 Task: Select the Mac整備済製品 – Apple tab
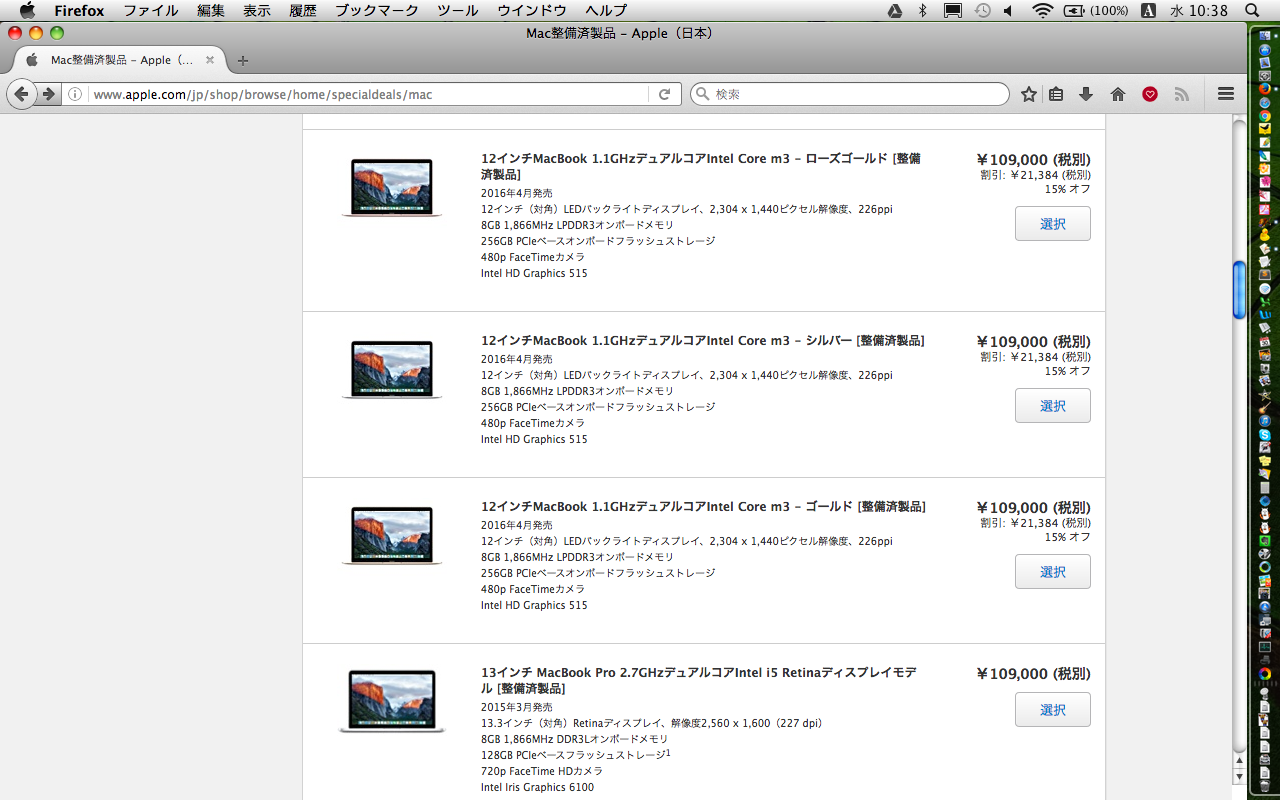[120, 60]
